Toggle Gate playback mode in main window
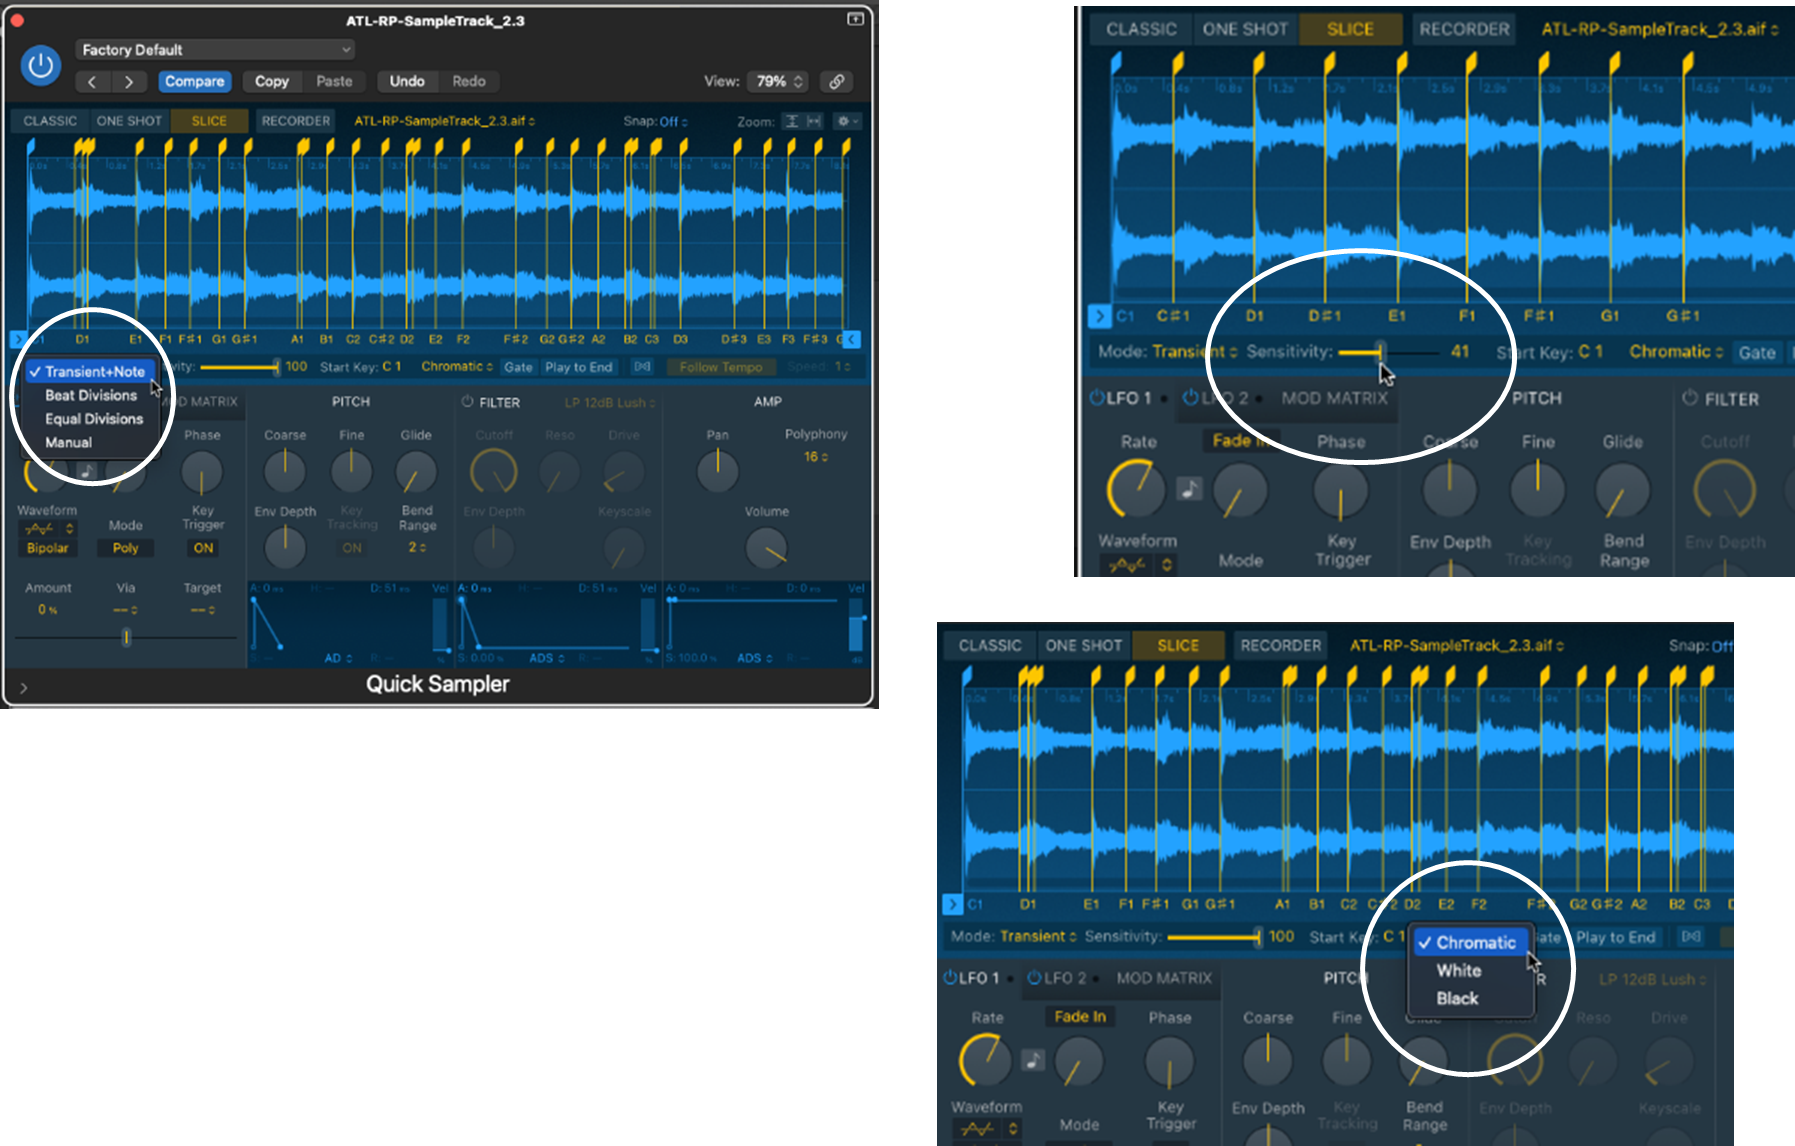Viewport: 1795px width, 1146px height. (518, 367)
